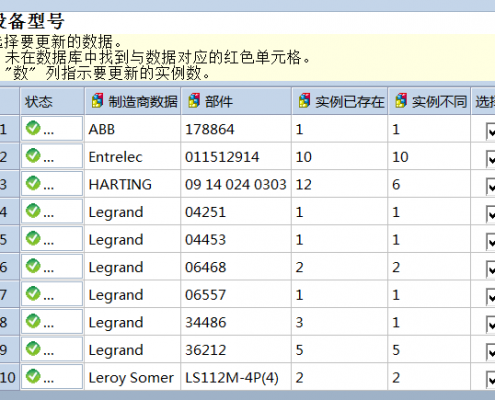
Task: Select part number 34486 cell
Action: [236, 322]
